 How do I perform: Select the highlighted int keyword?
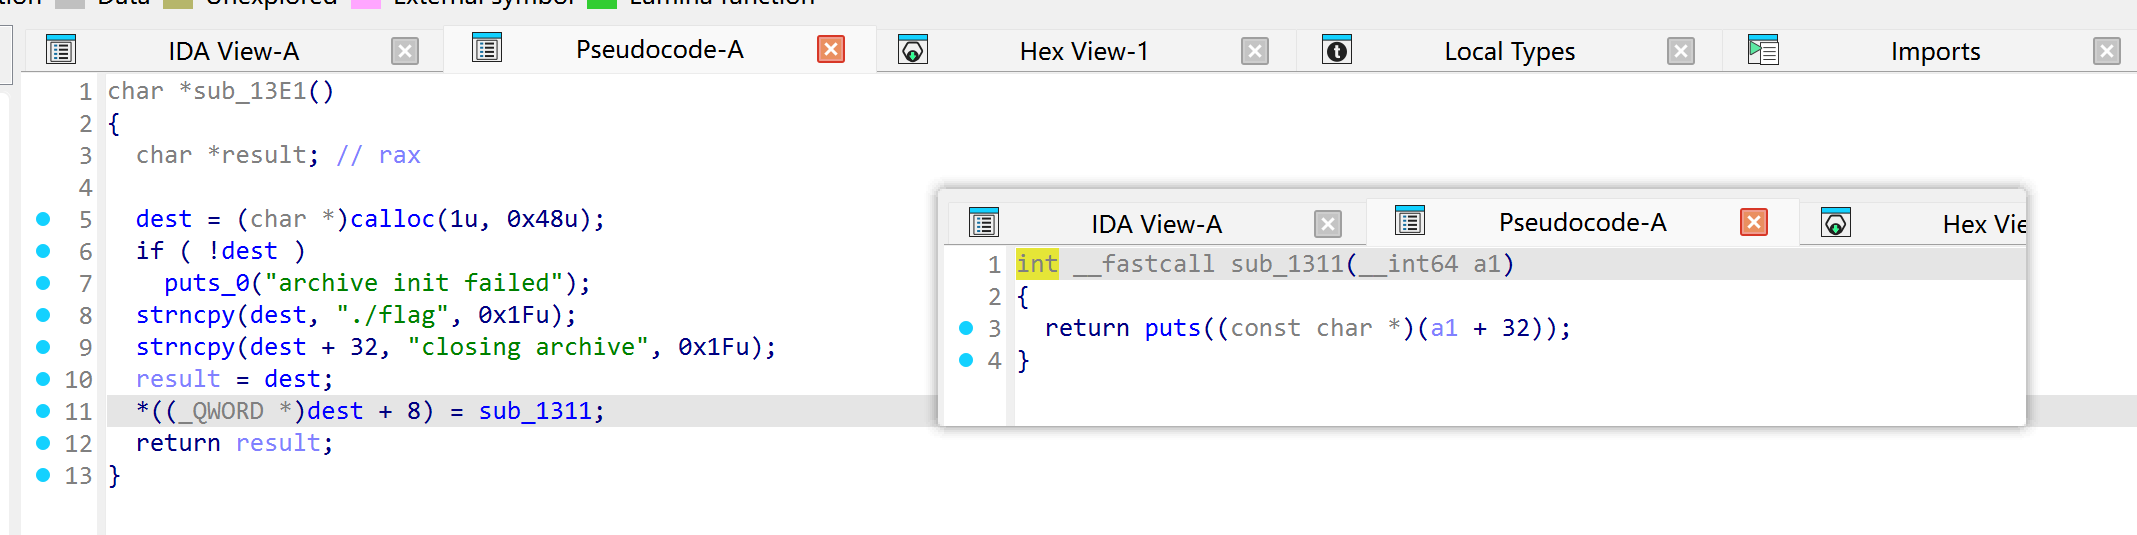tap(1037, 264)
